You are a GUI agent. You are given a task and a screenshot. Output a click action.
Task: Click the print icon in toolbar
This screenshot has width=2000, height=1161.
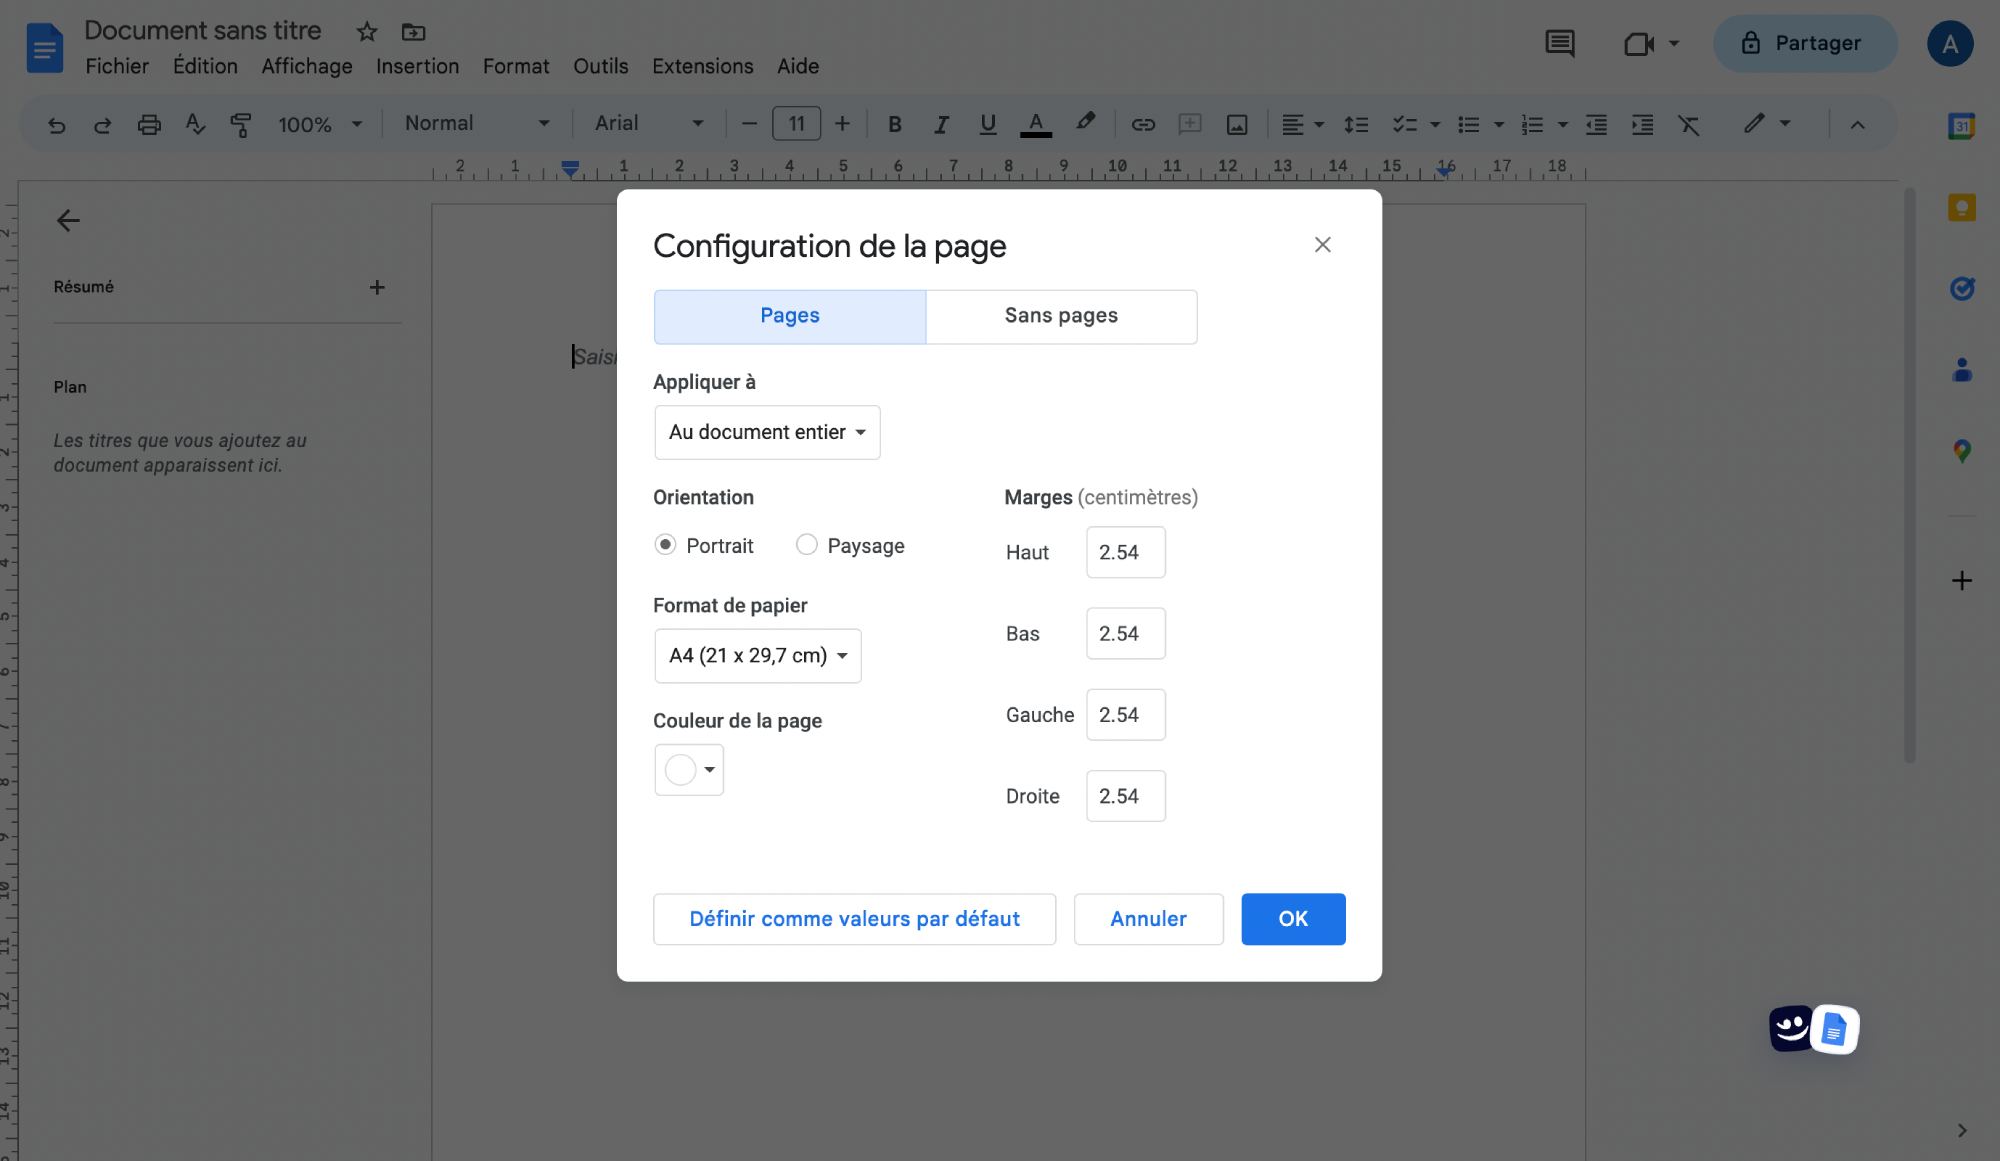tap(149, 125)
